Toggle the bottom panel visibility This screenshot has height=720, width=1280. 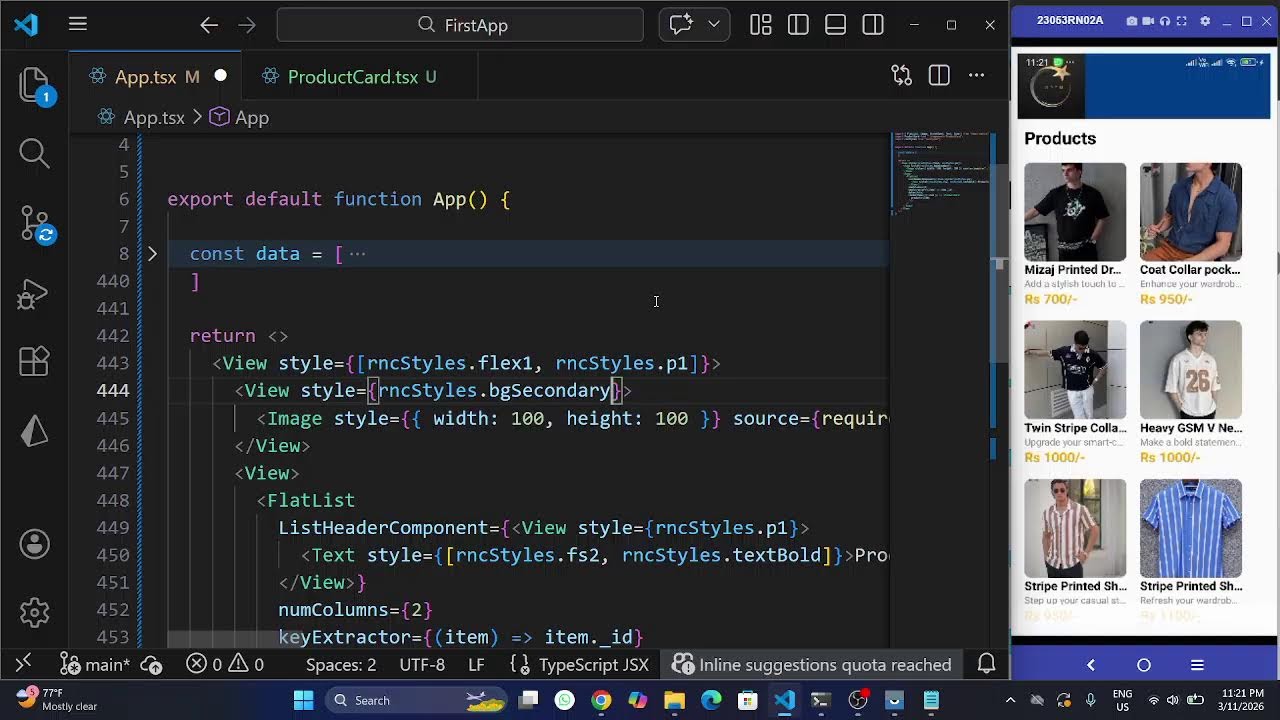coord(836,25)
